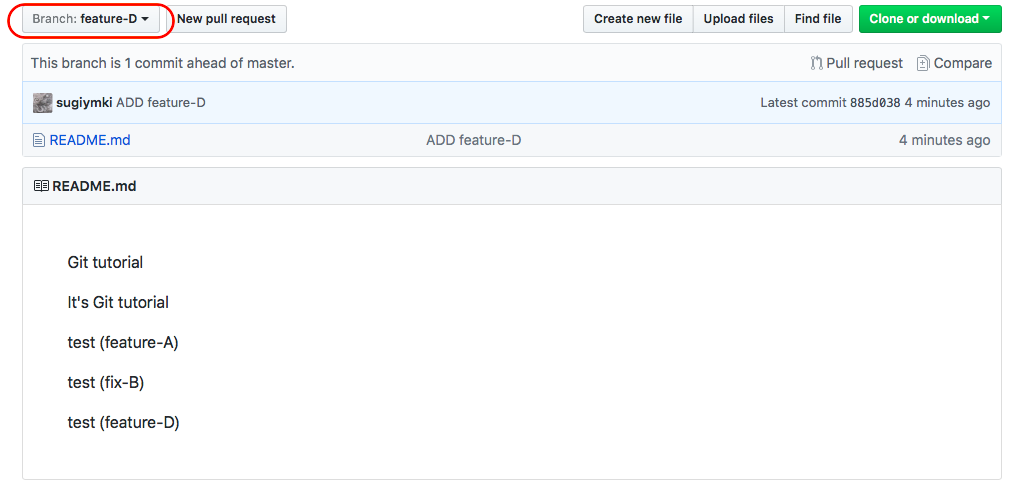Click the pull request icon beside Compare

click(817, 63)
